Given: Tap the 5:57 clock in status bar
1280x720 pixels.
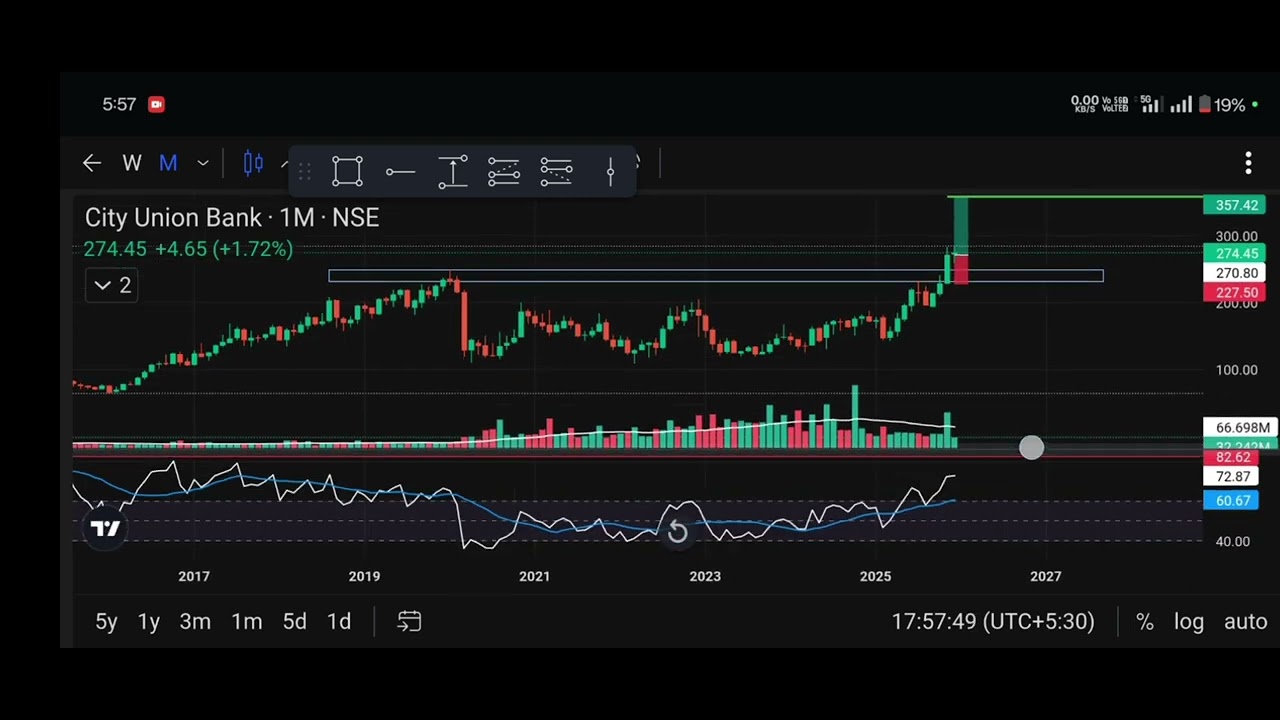Looking at the screenshot, I should coord(119,104).
